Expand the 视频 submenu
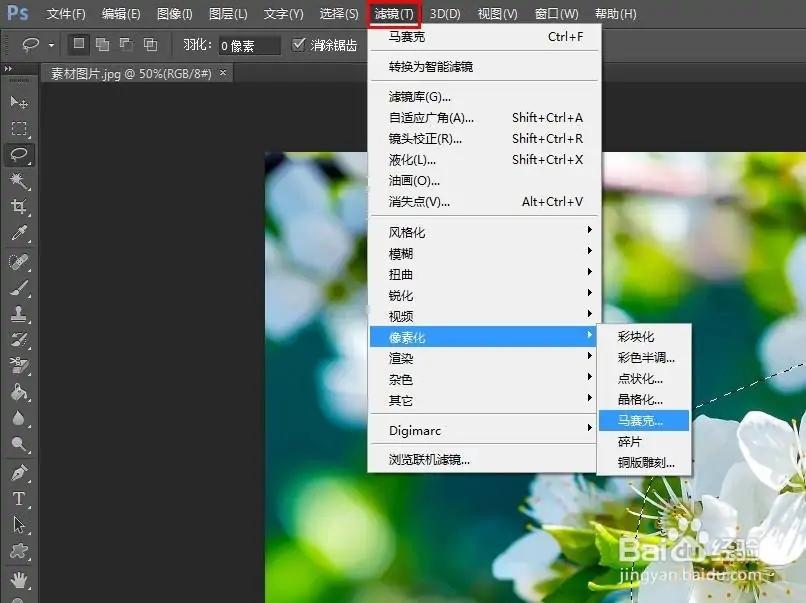 coord(483,316)
